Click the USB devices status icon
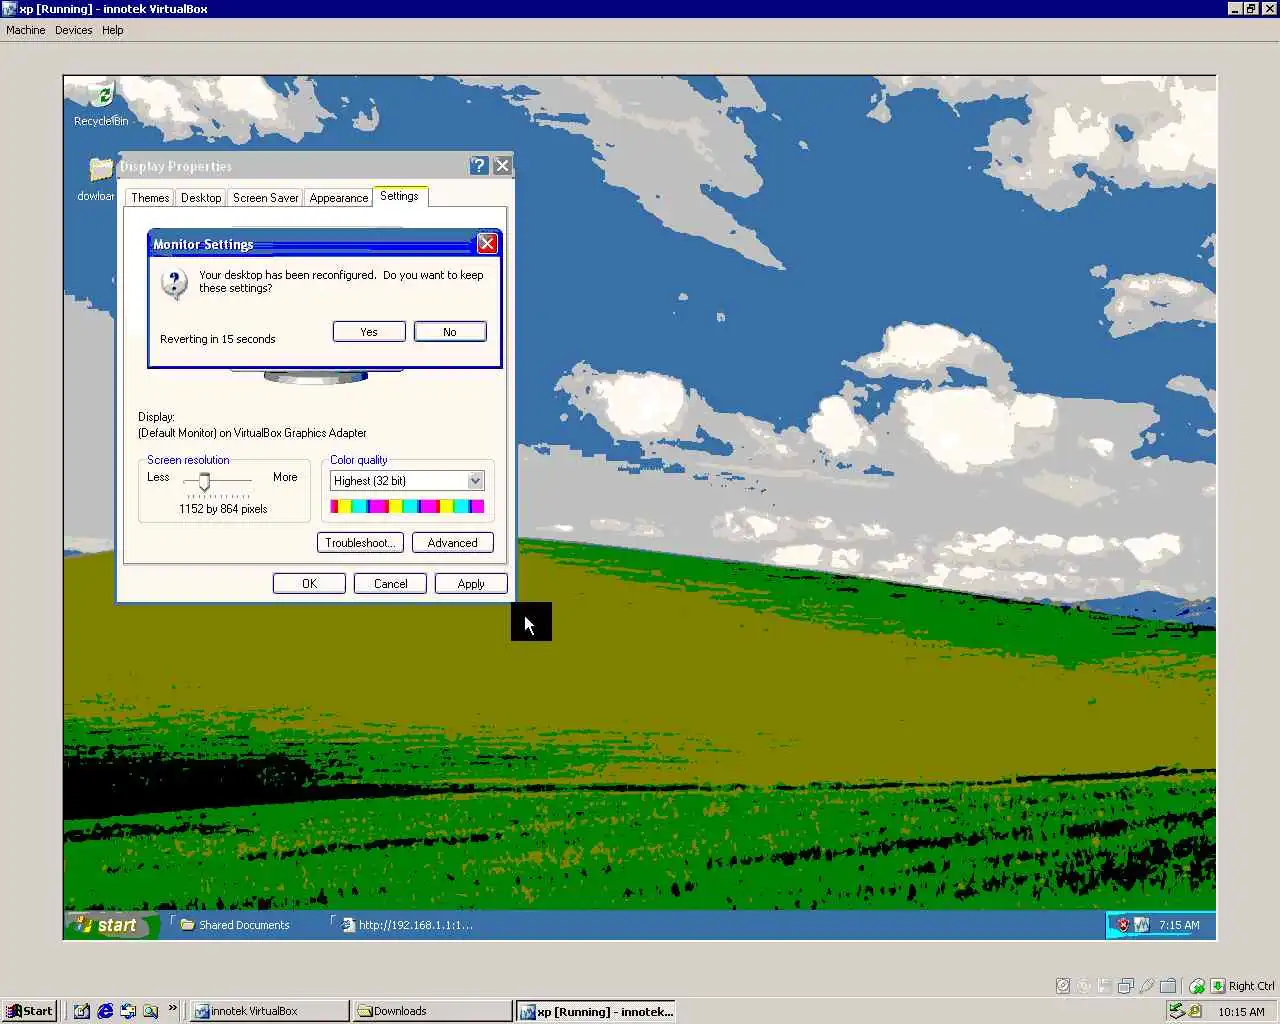1280x1024 pixels. coord(1147,986)
